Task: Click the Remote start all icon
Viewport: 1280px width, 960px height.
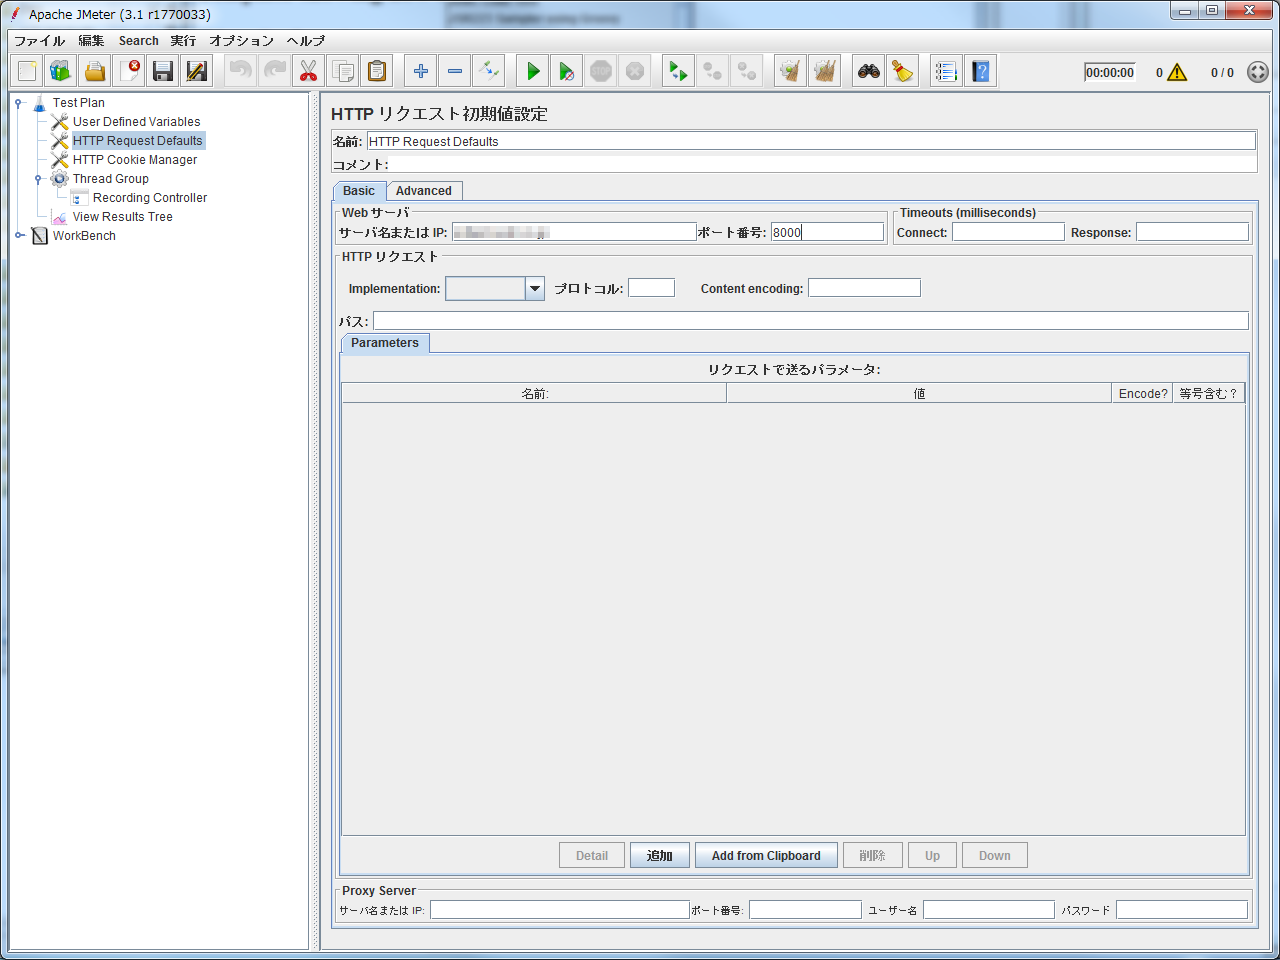Action: coord(678,71)
